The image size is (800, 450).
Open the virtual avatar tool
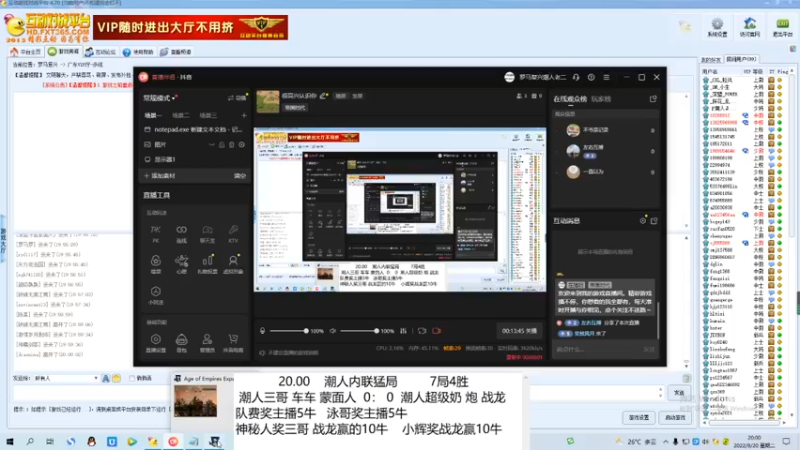tap(233, 264)
